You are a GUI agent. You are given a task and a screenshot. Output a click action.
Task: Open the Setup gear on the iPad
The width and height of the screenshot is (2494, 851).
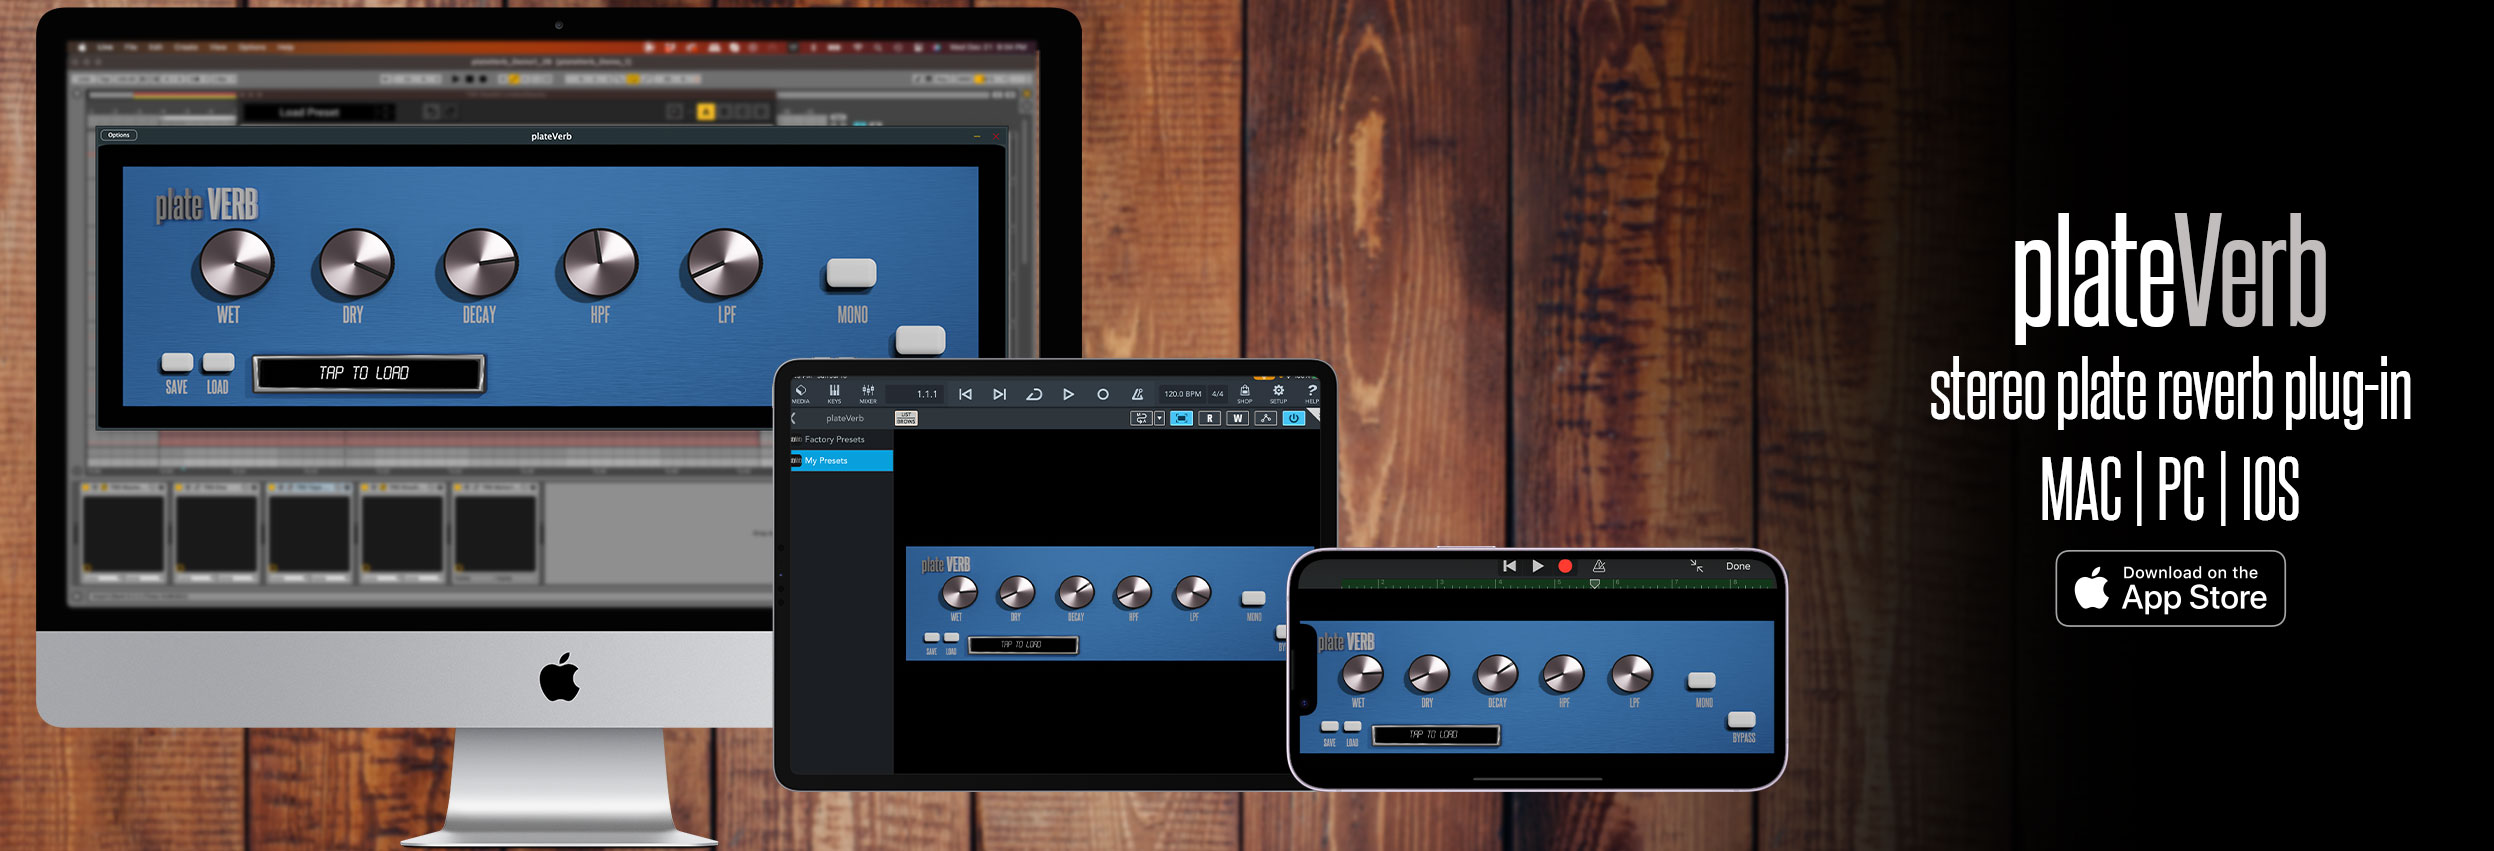[1278, 393]
